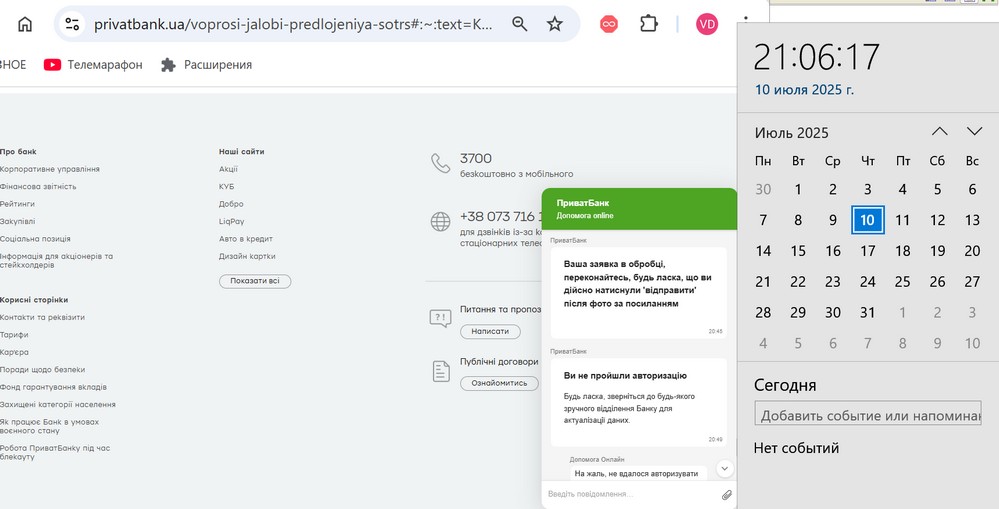Open Захищені категорії населення link
The image size is (999, 509).
point(58,404)
